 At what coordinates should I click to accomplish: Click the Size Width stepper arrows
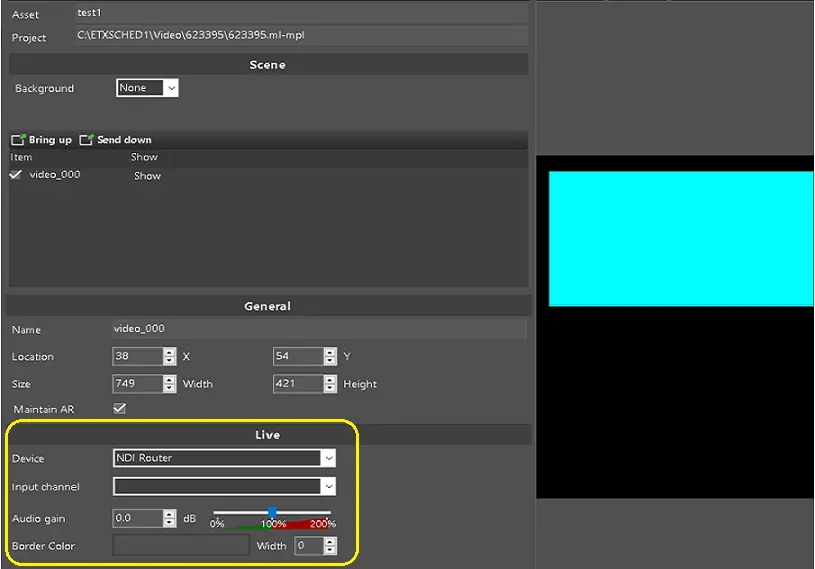[169, 384]
